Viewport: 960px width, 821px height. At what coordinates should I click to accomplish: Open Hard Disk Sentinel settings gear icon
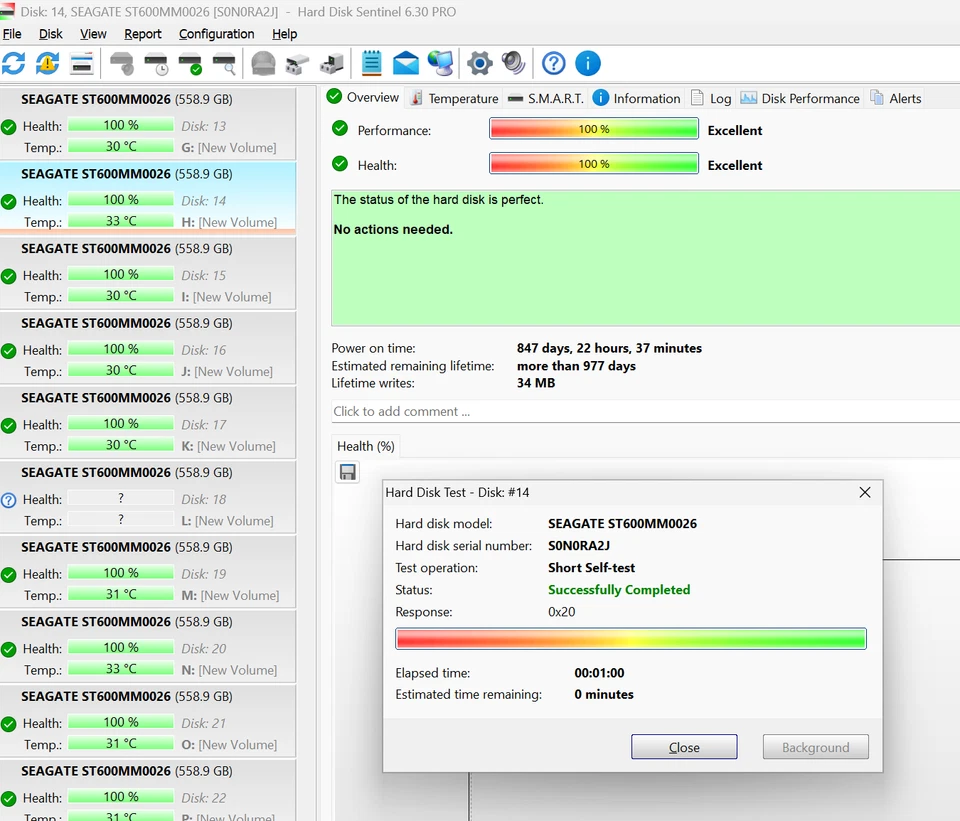click(479, 62)
